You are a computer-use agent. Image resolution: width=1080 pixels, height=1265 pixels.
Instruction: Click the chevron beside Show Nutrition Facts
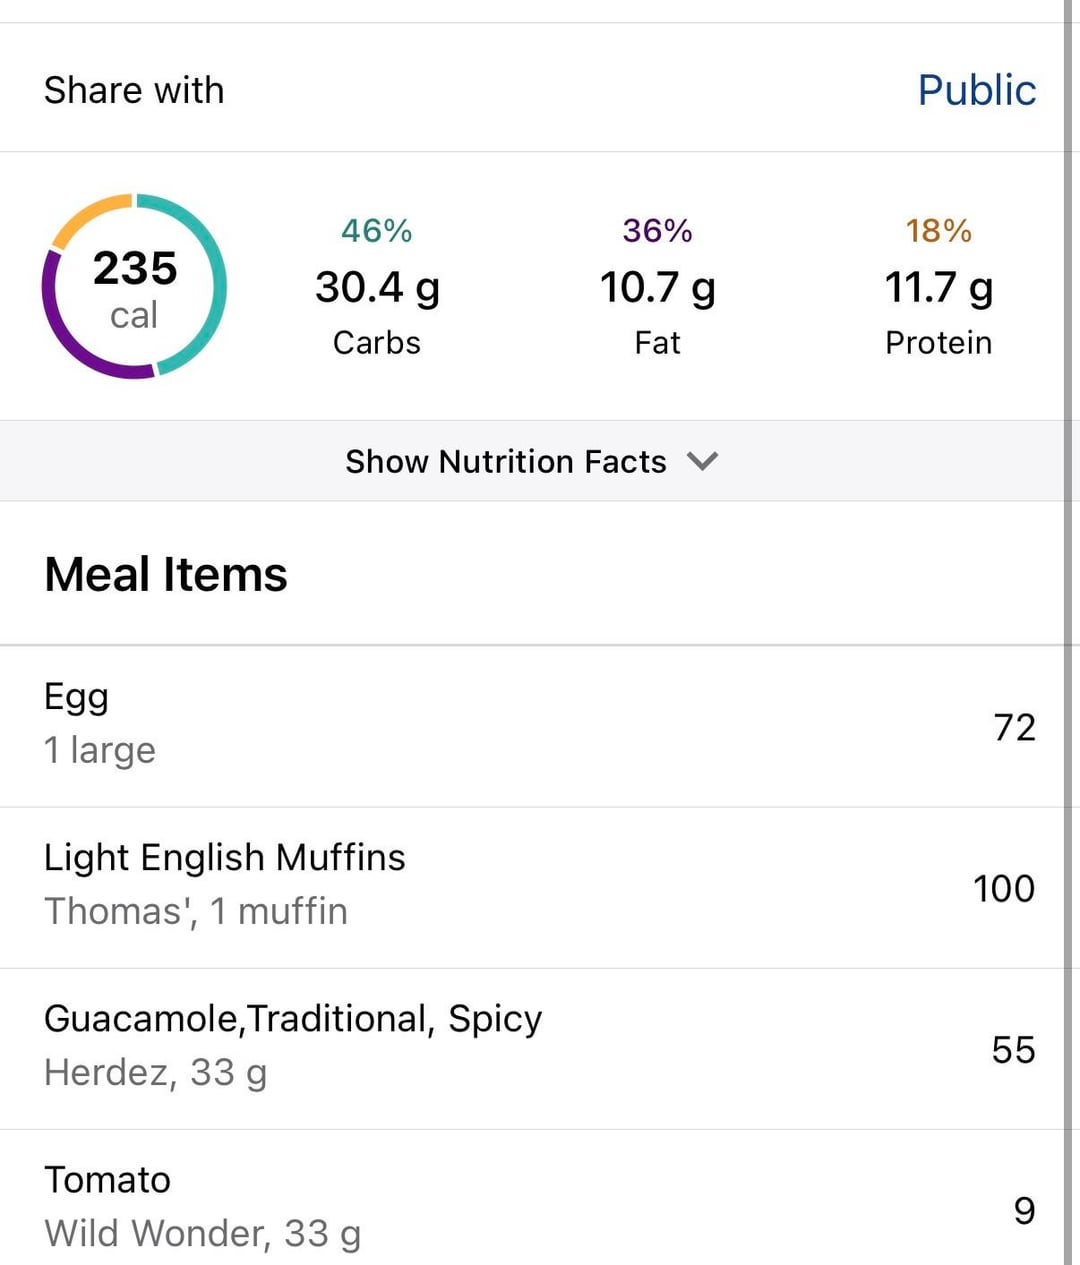703,461
